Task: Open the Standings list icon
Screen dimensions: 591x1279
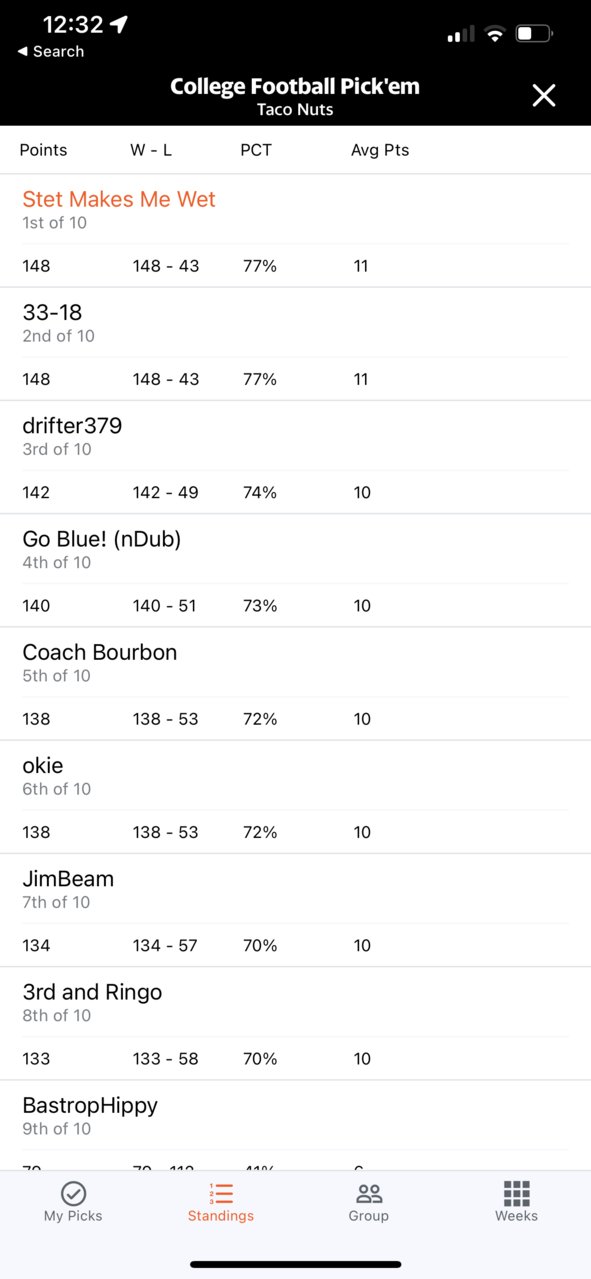Action: (x=221, y=1193)
